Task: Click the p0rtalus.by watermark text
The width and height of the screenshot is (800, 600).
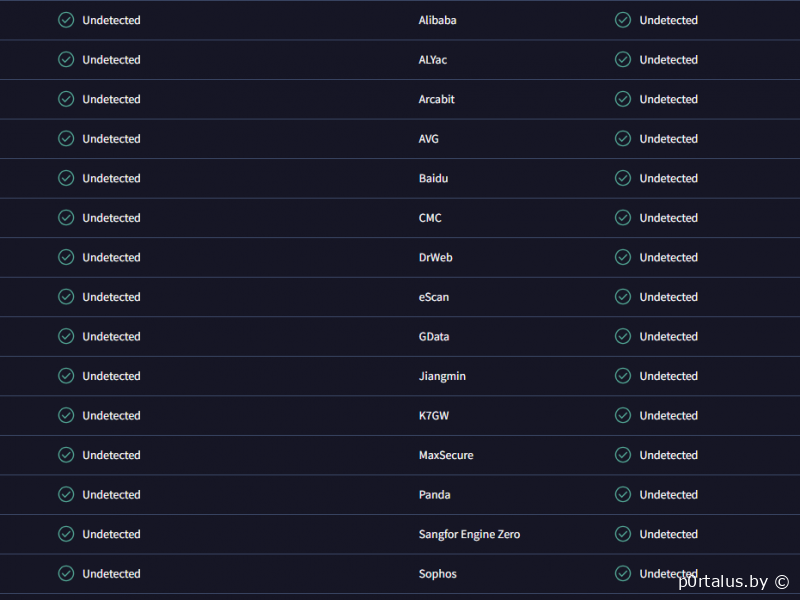Action: coord(733,582)
